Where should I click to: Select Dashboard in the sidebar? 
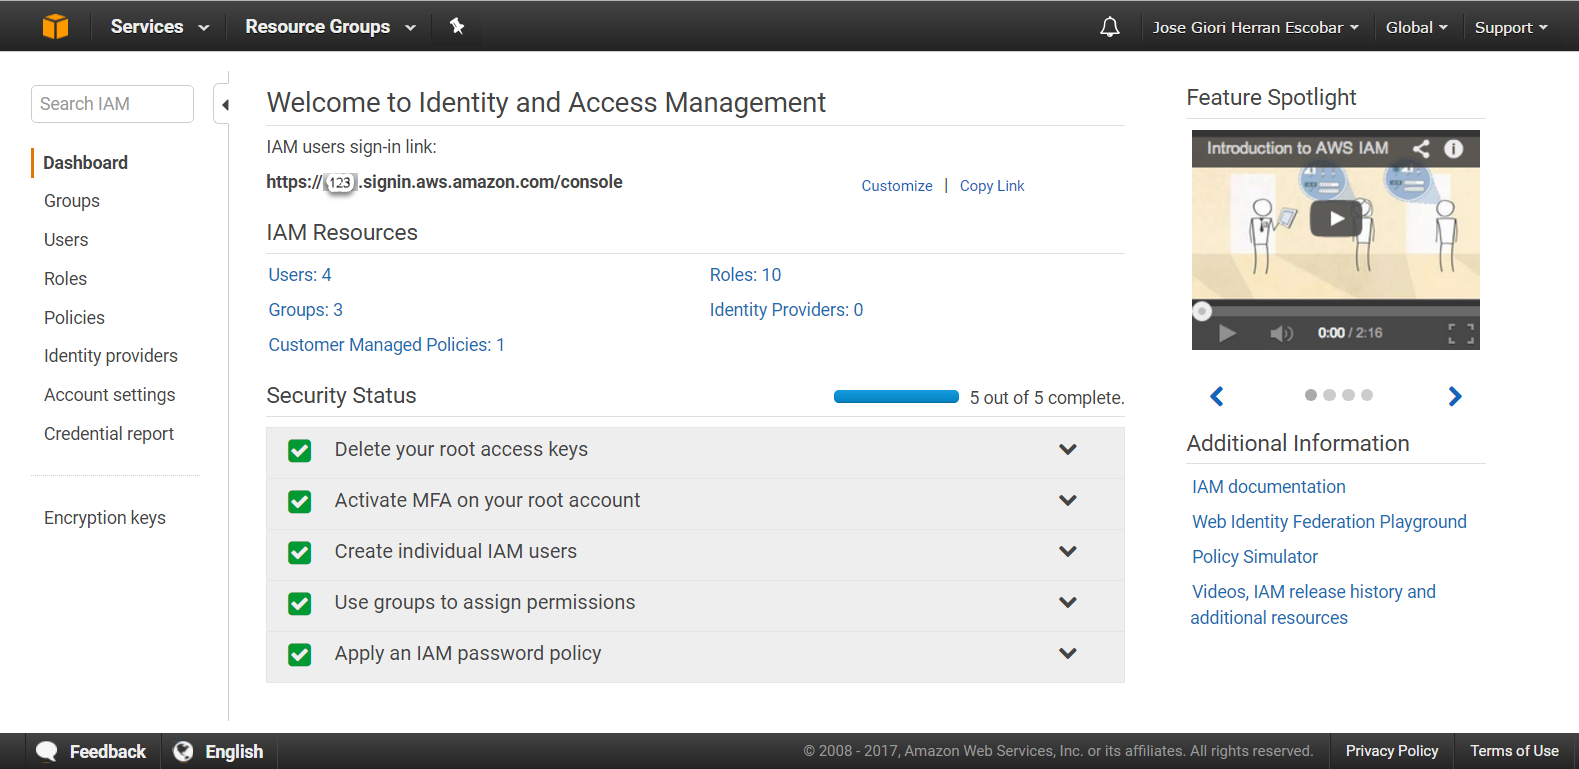tap(86, 163)
